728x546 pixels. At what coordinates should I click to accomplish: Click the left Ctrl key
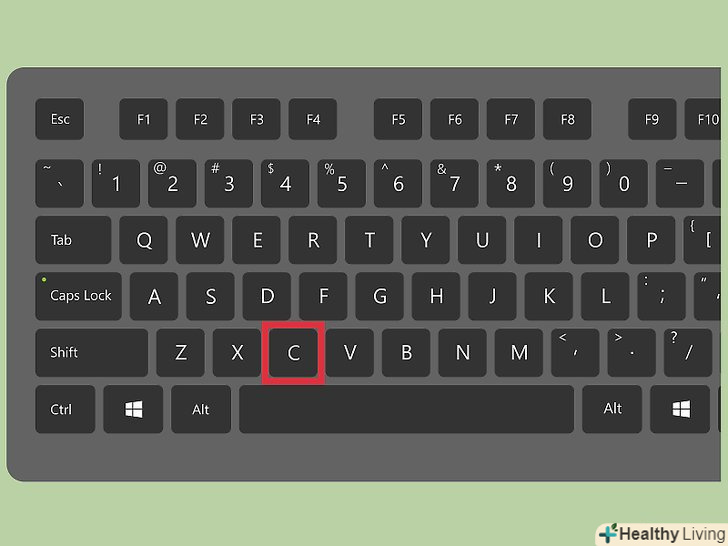coord(65,409)
